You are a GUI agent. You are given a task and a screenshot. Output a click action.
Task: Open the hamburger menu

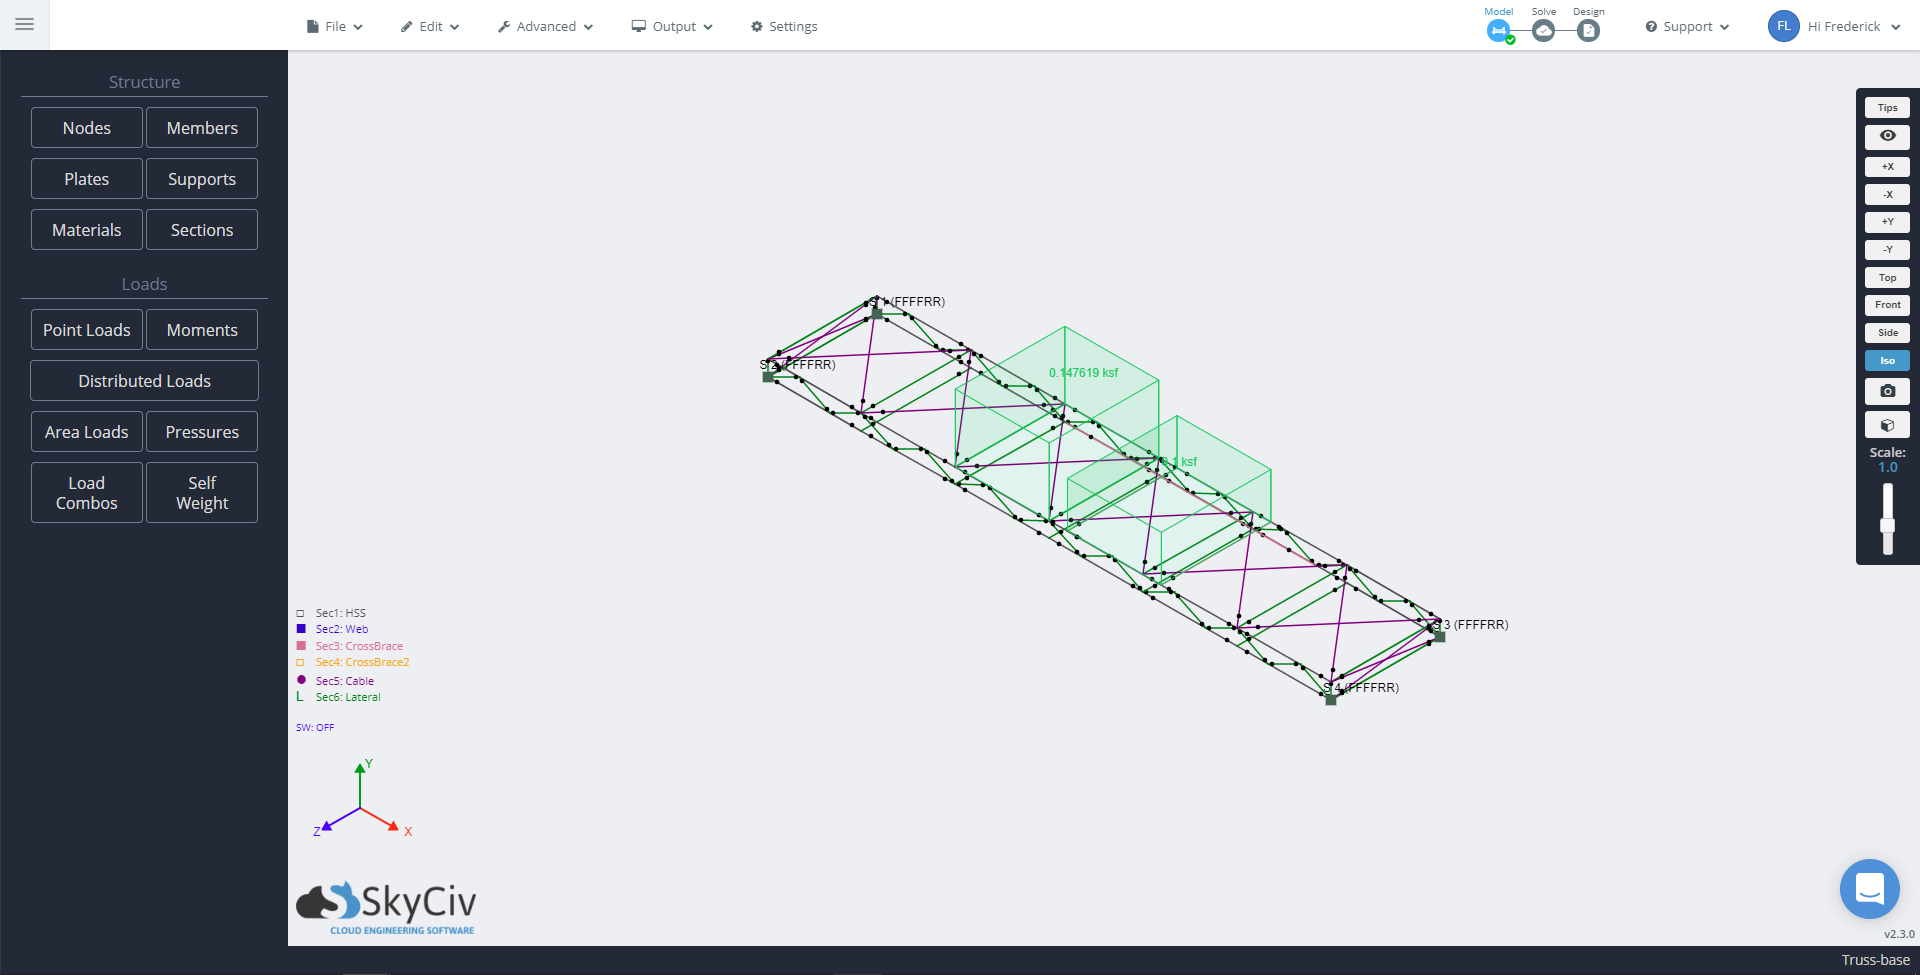(24, 24)
